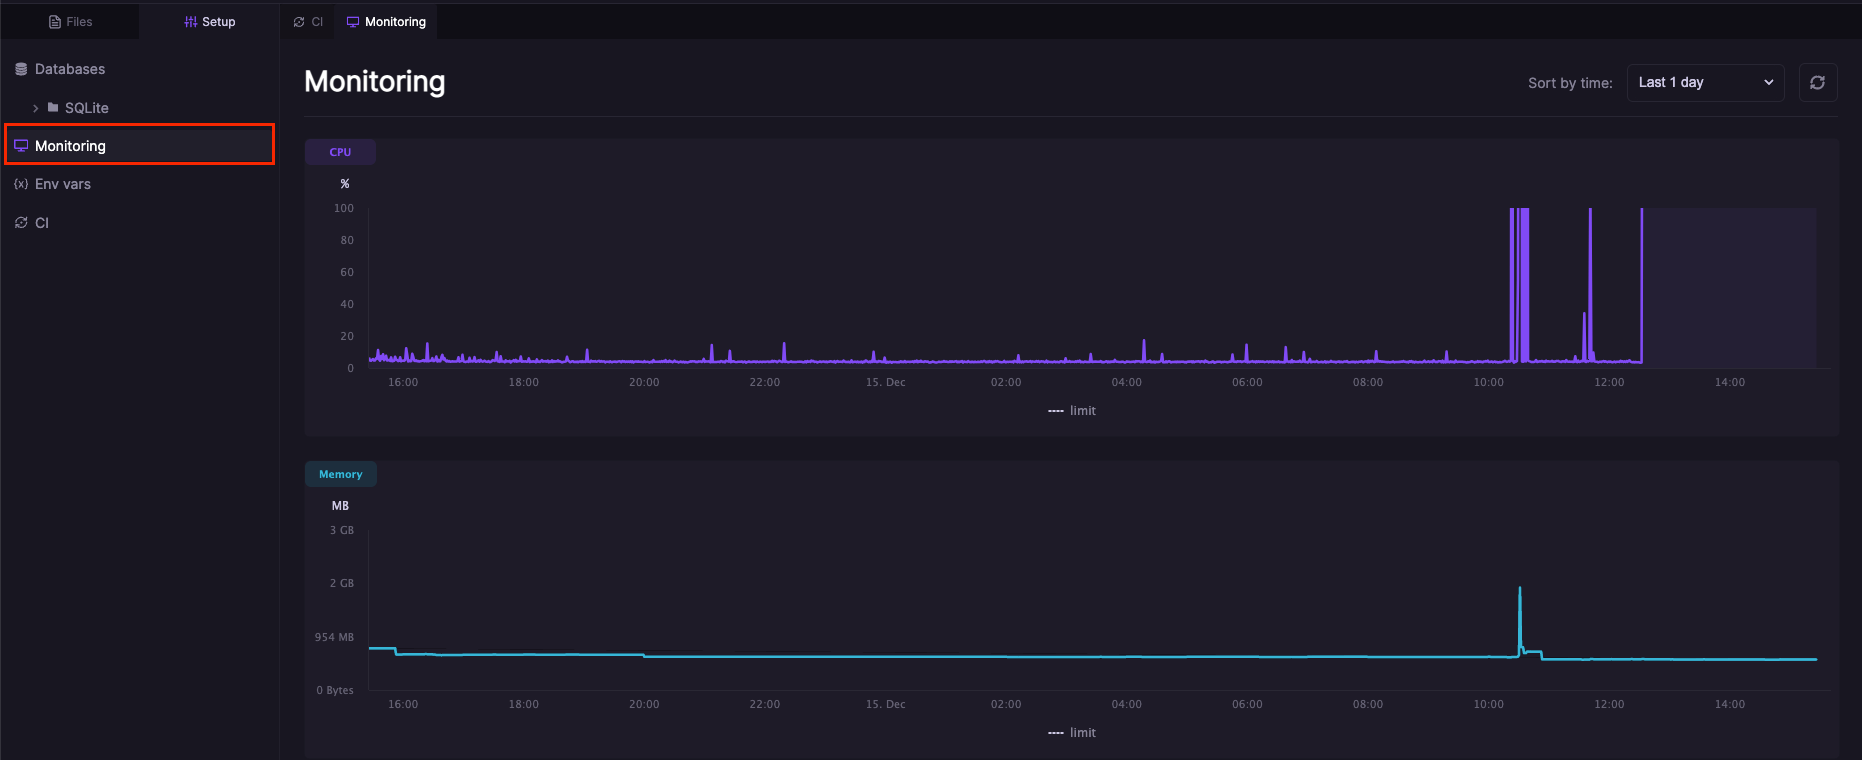Click the Monitoring page heading

375,82
